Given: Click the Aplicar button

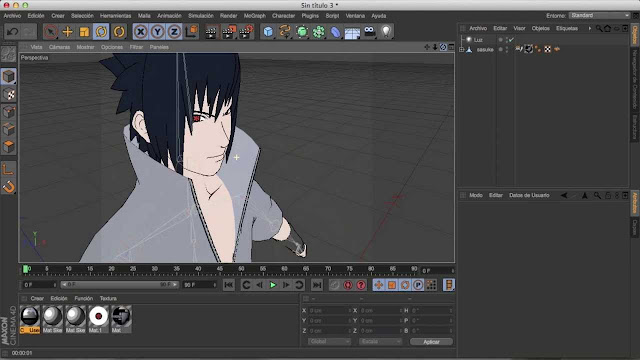Looking at the screenshot, I should tap(431, 342).
